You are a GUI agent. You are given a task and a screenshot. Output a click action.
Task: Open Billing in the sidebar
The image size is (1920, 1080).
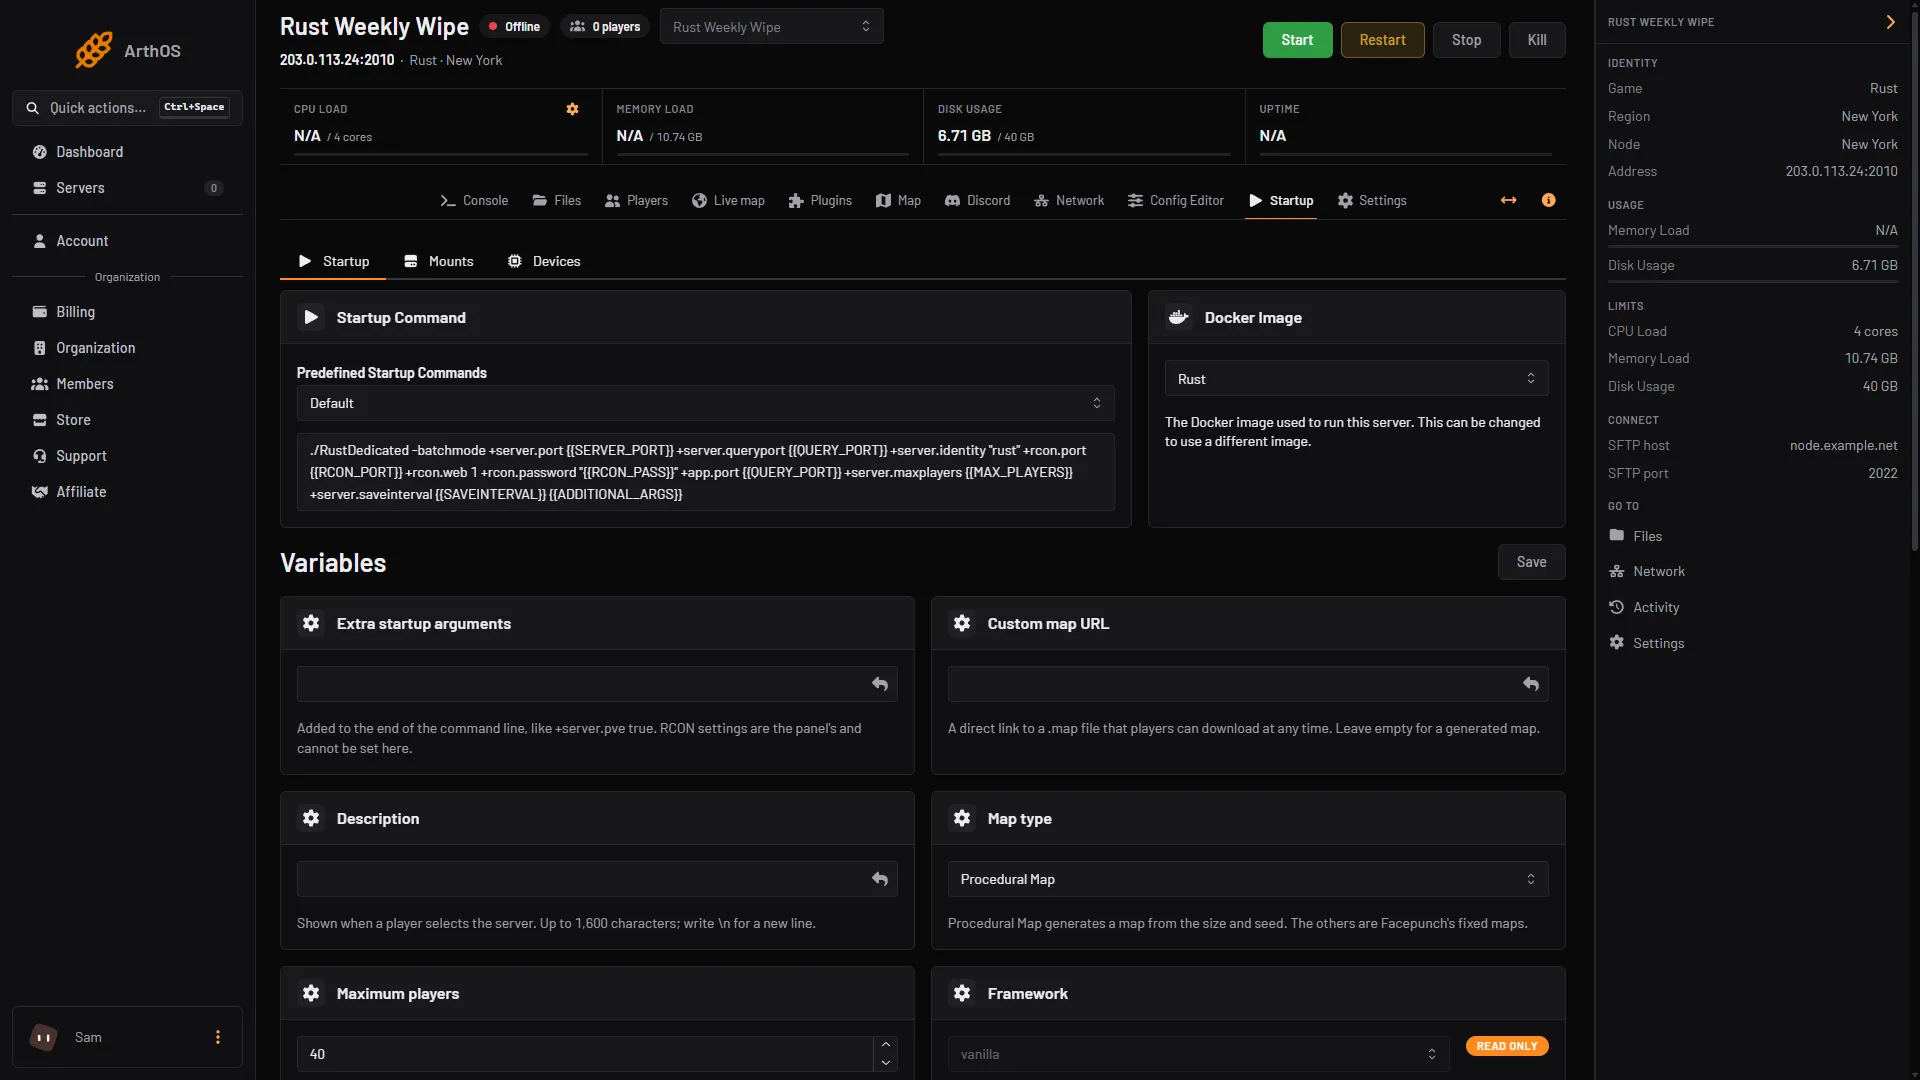pyautogui.click(x=127, y=312)
